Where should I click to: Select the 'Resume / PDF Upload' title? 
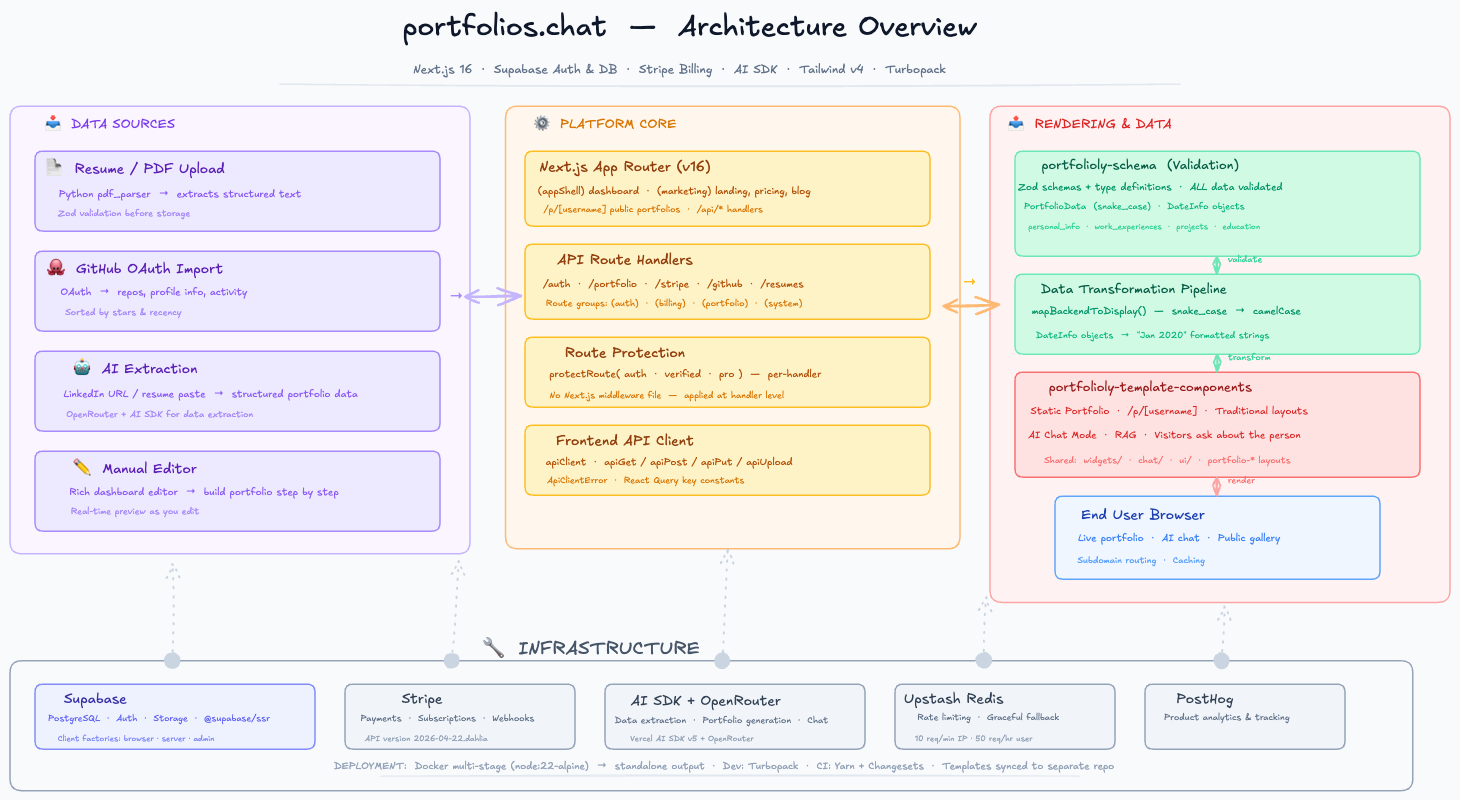pos(150,169)
